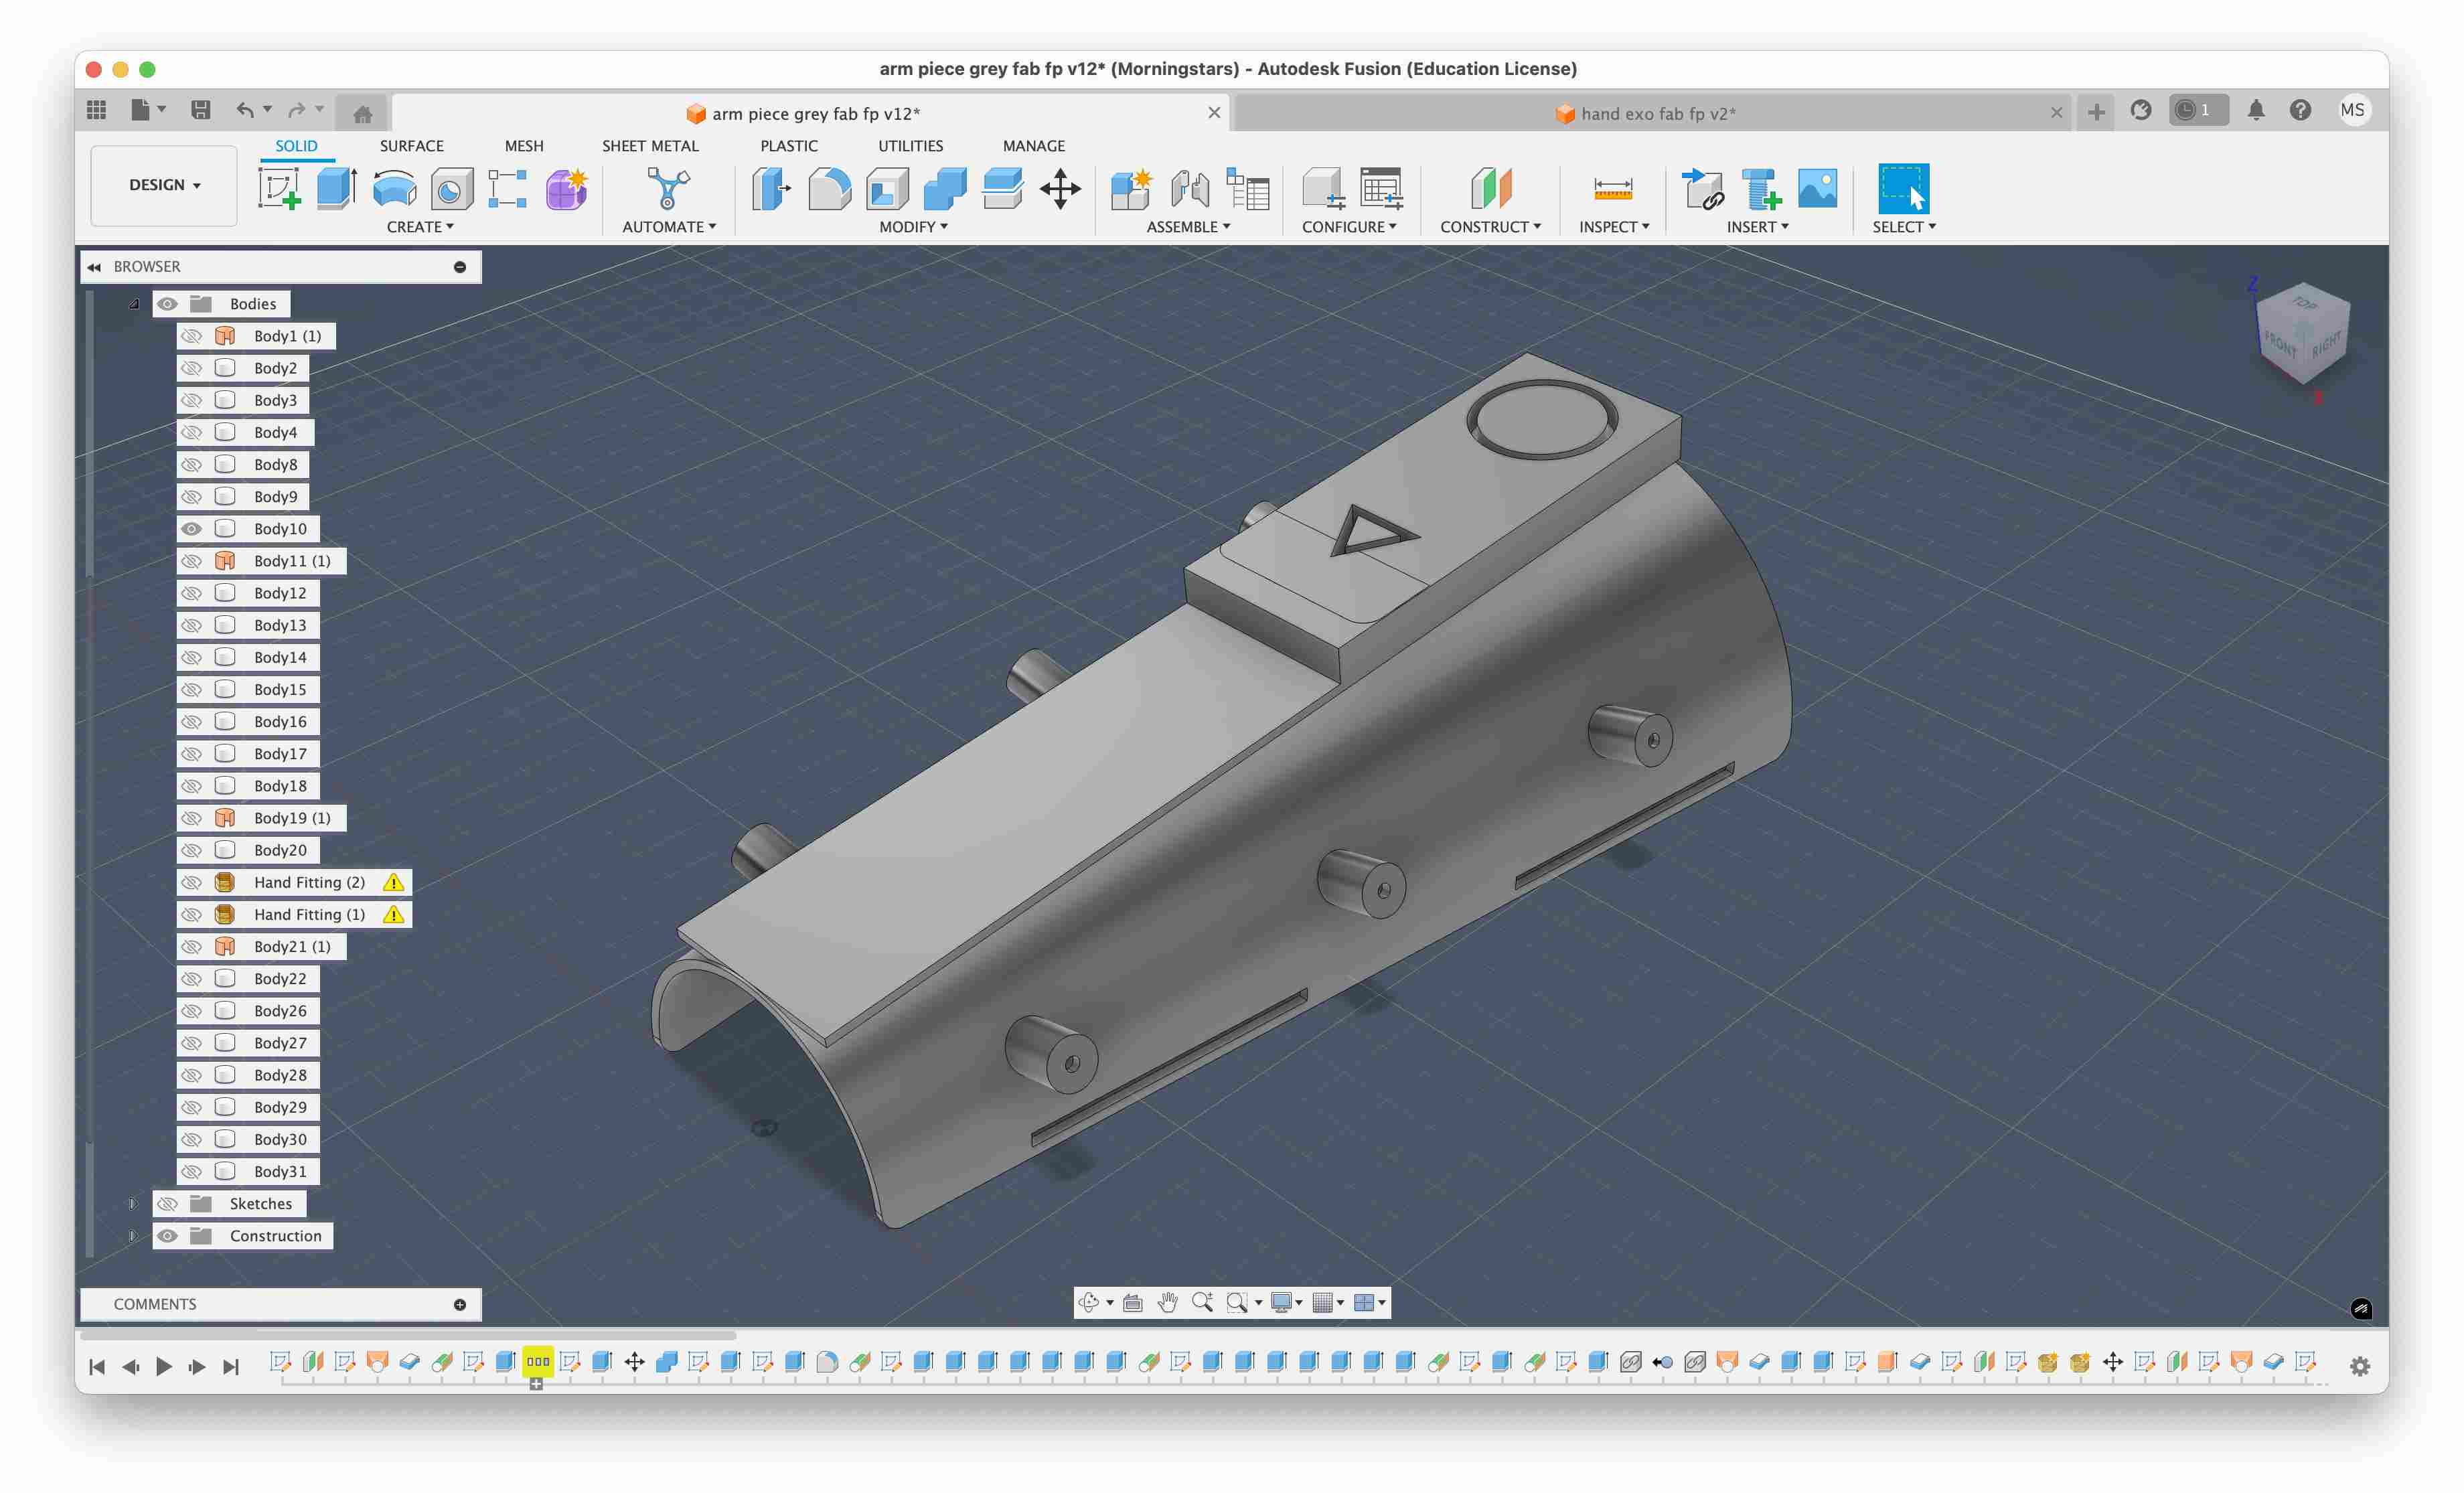Click the Save icon
Image resolution: width=2464 pixels, height=1493 pixels.
[201, 110]
